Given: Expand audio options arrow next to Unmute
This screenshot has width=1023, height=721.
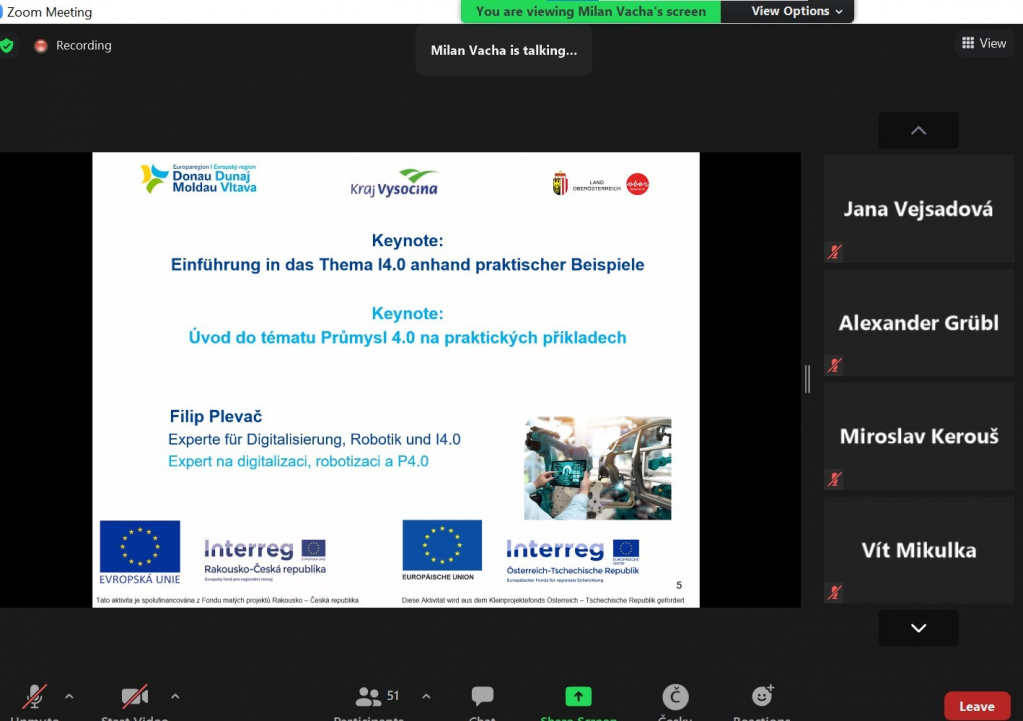Looking at the screenshot, I should click(69, 696).
